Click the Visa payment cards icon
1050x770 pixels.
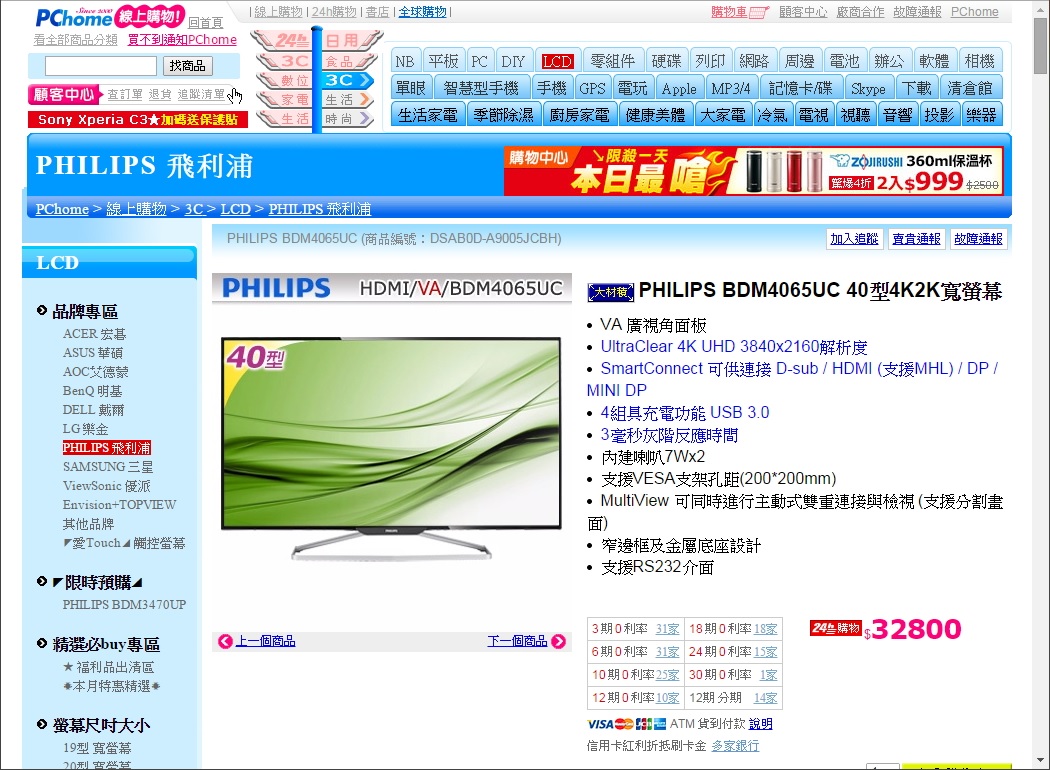click(626, 724)
